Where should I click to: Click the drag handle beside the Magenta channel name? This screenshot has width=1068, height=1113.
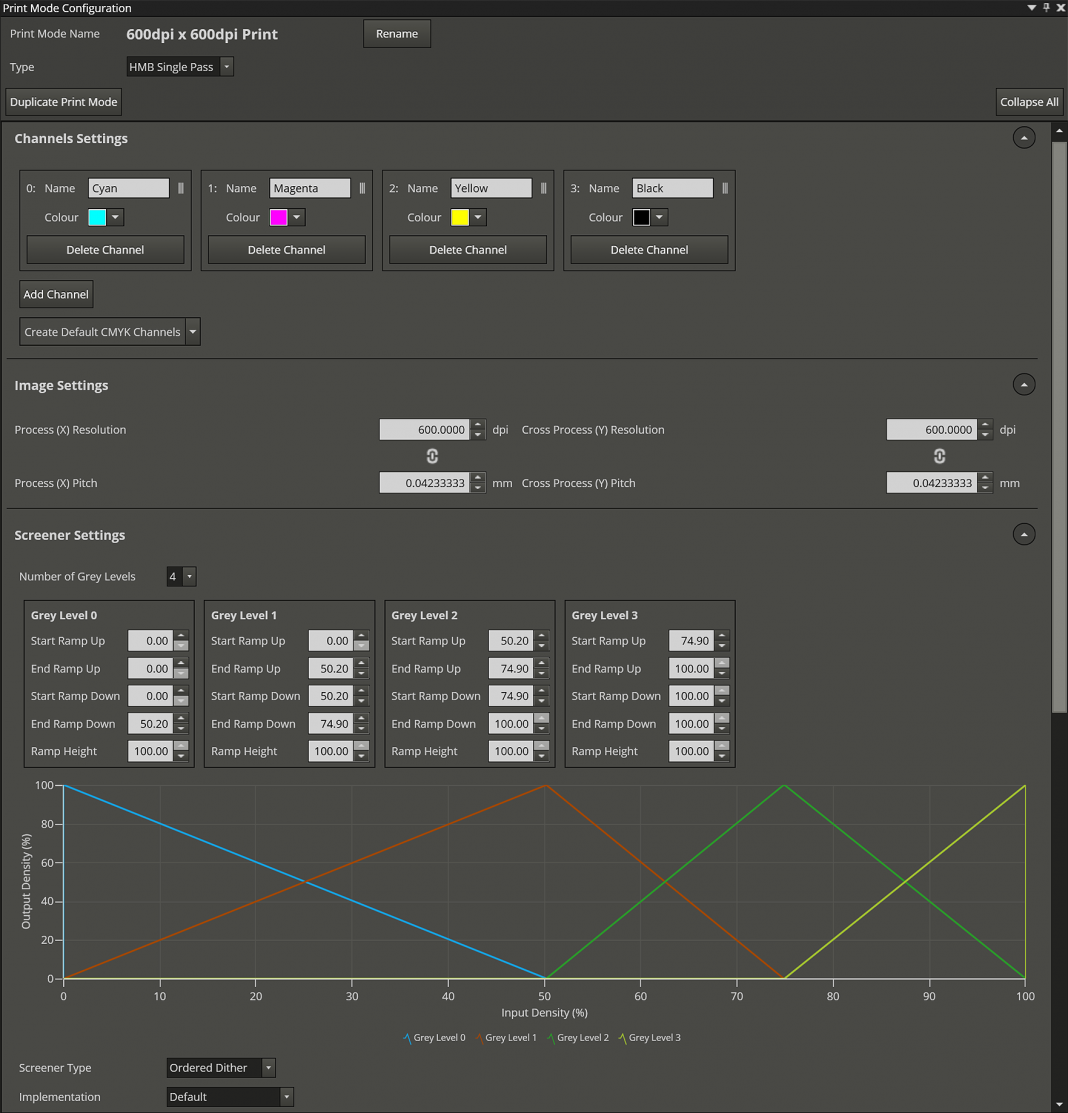pos(361,188)
